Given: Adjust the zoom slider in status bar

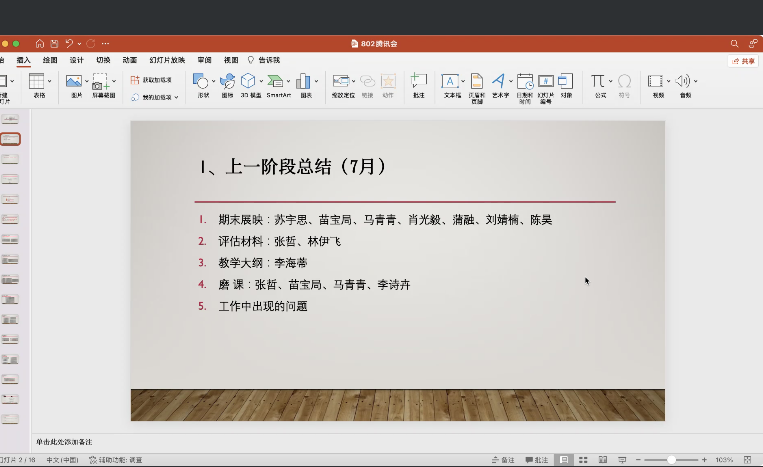Looking at the screenshot, I should click(x=671, y=459).
